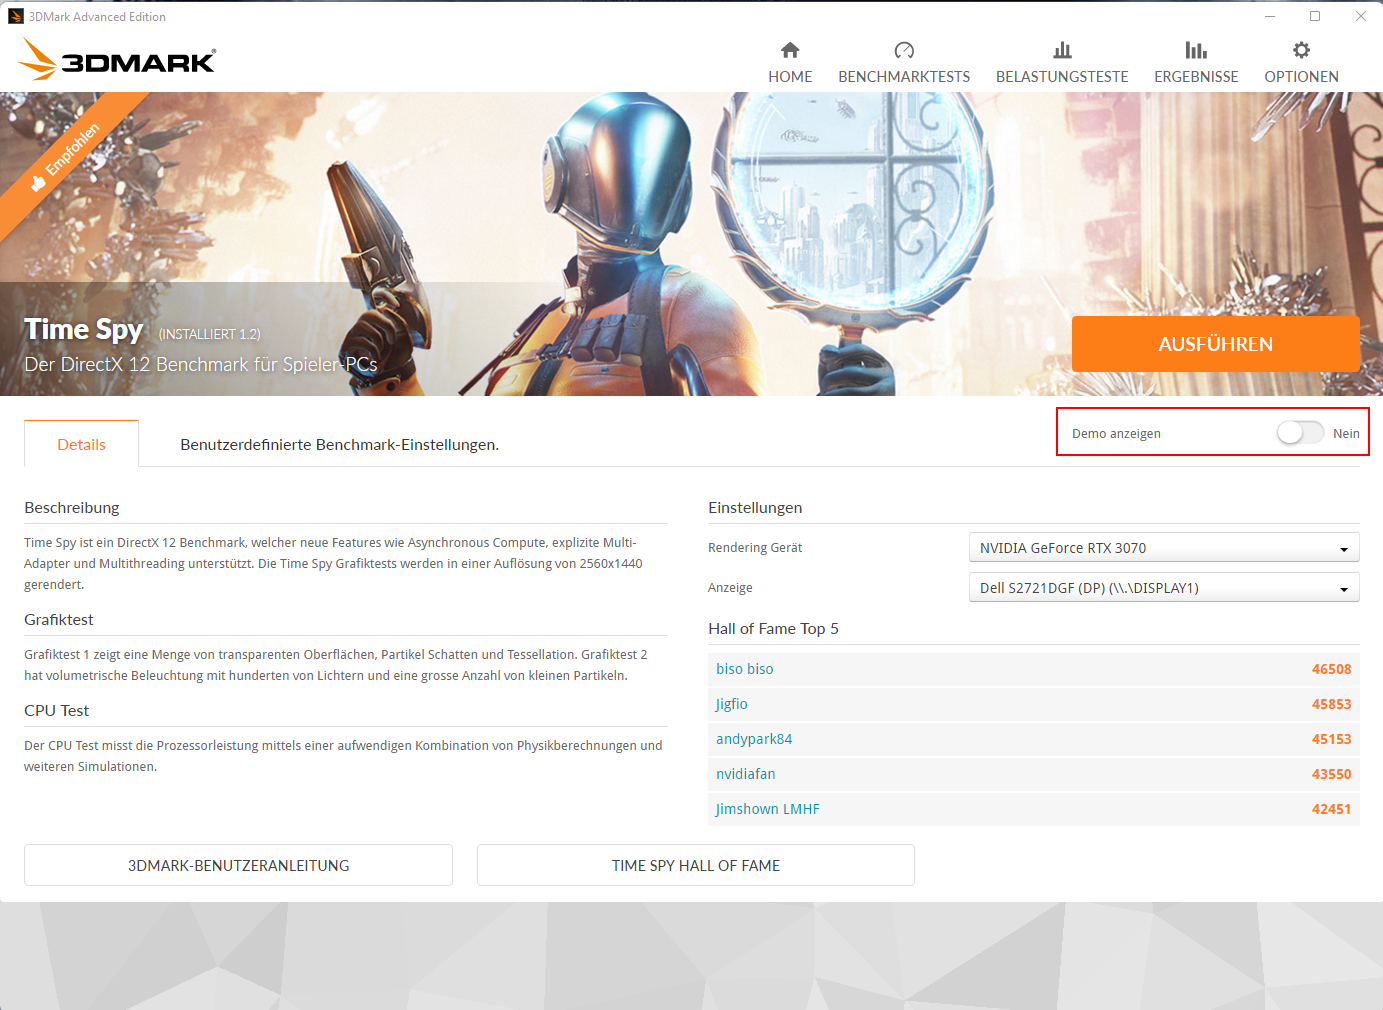Viewport: 1383px width, 1010px height.
Task: Go to BENCHMARKTESTS menu label
Action: point(904,77)
